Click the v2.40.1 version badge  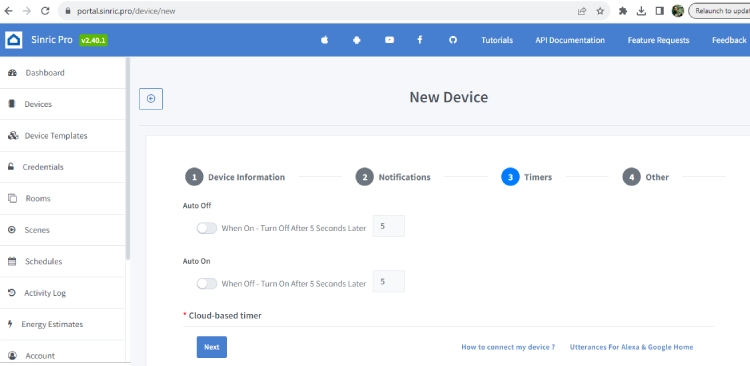coord(94,40)
